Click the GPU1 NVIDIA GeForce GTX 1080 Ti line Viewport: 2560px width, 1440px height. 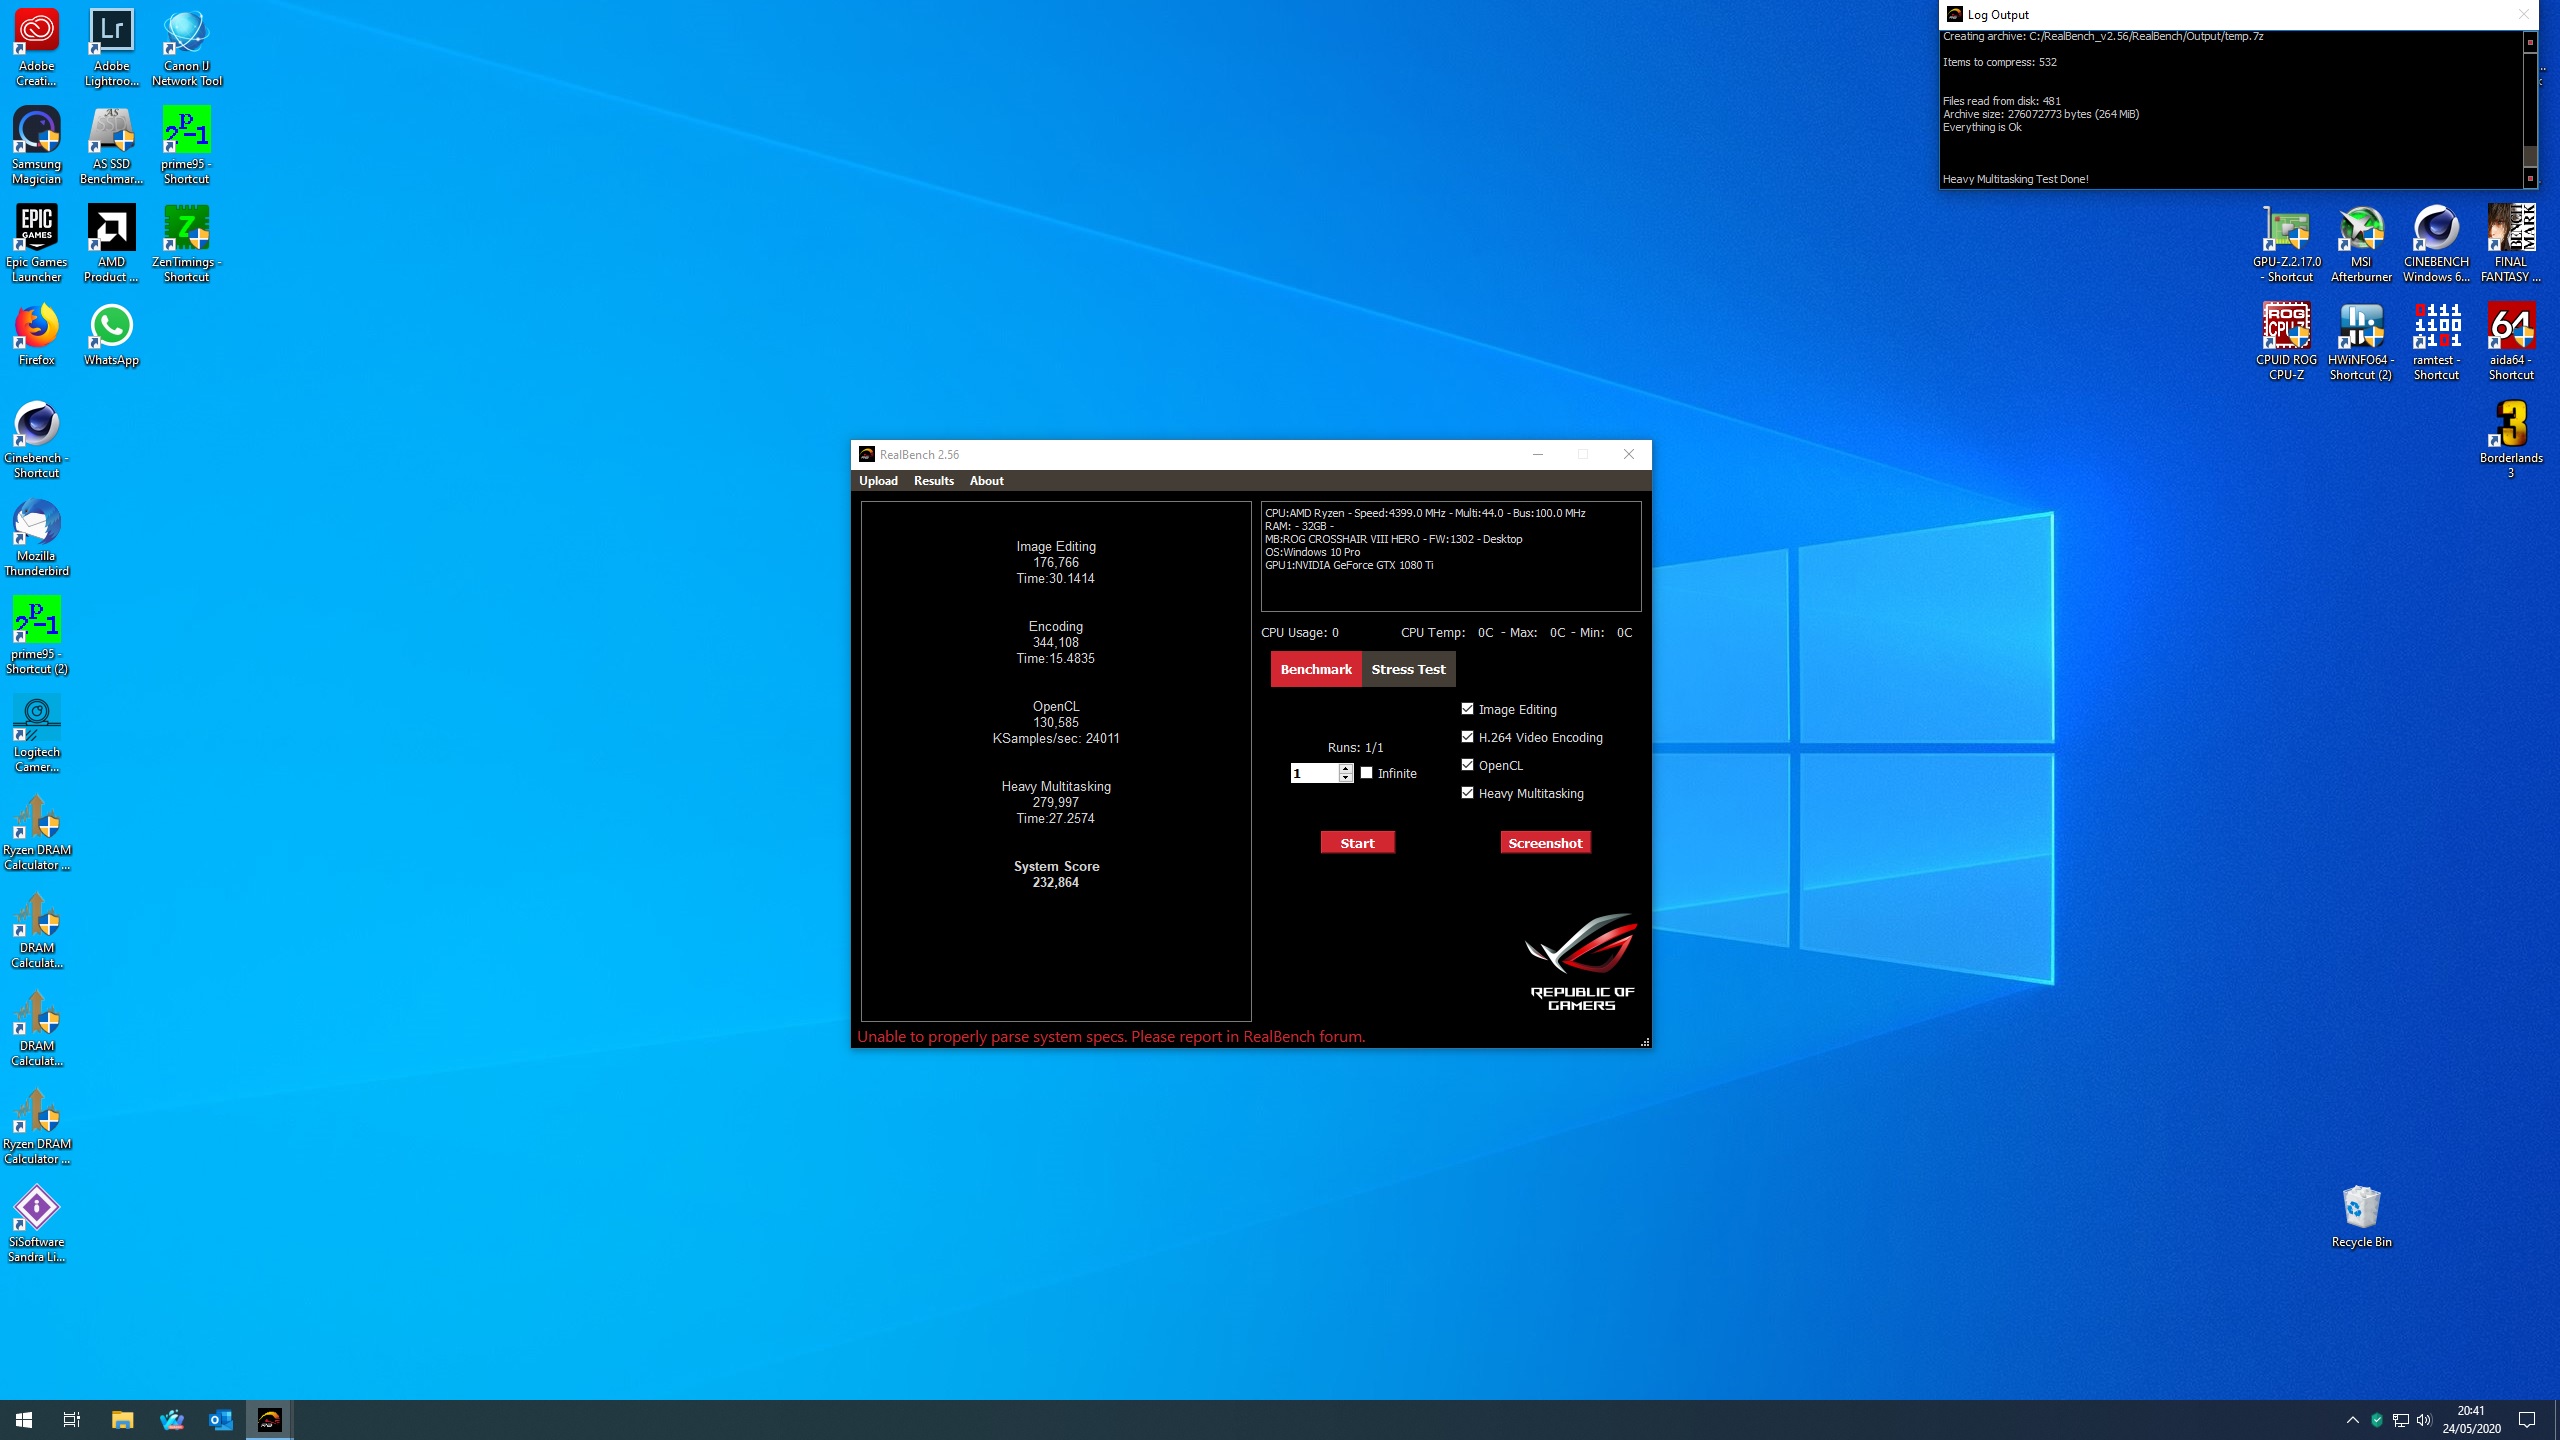click(x=1349, y=565)
